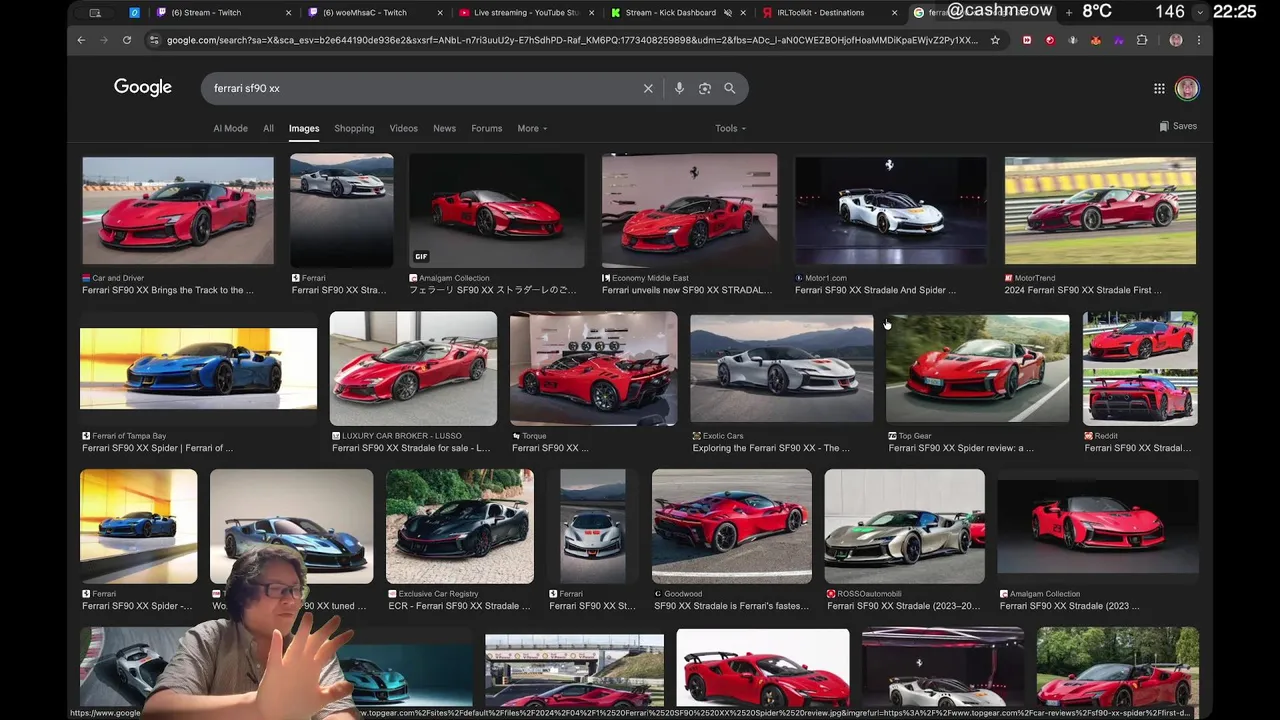The width and height of the screenshot is (1280, 720).
Task: Expand the More search filters dropdown
Action: tap(532, 128)
